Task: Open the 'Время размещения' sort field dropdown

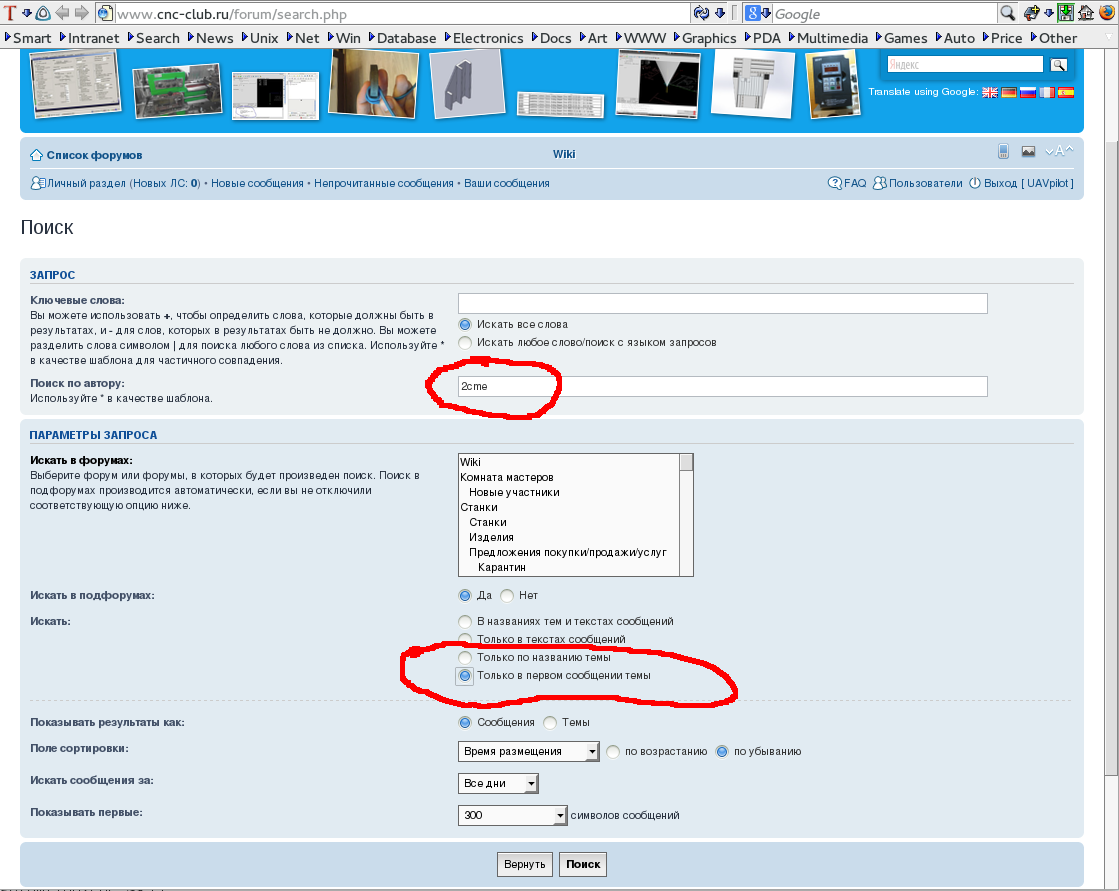Action: (528, 751)
